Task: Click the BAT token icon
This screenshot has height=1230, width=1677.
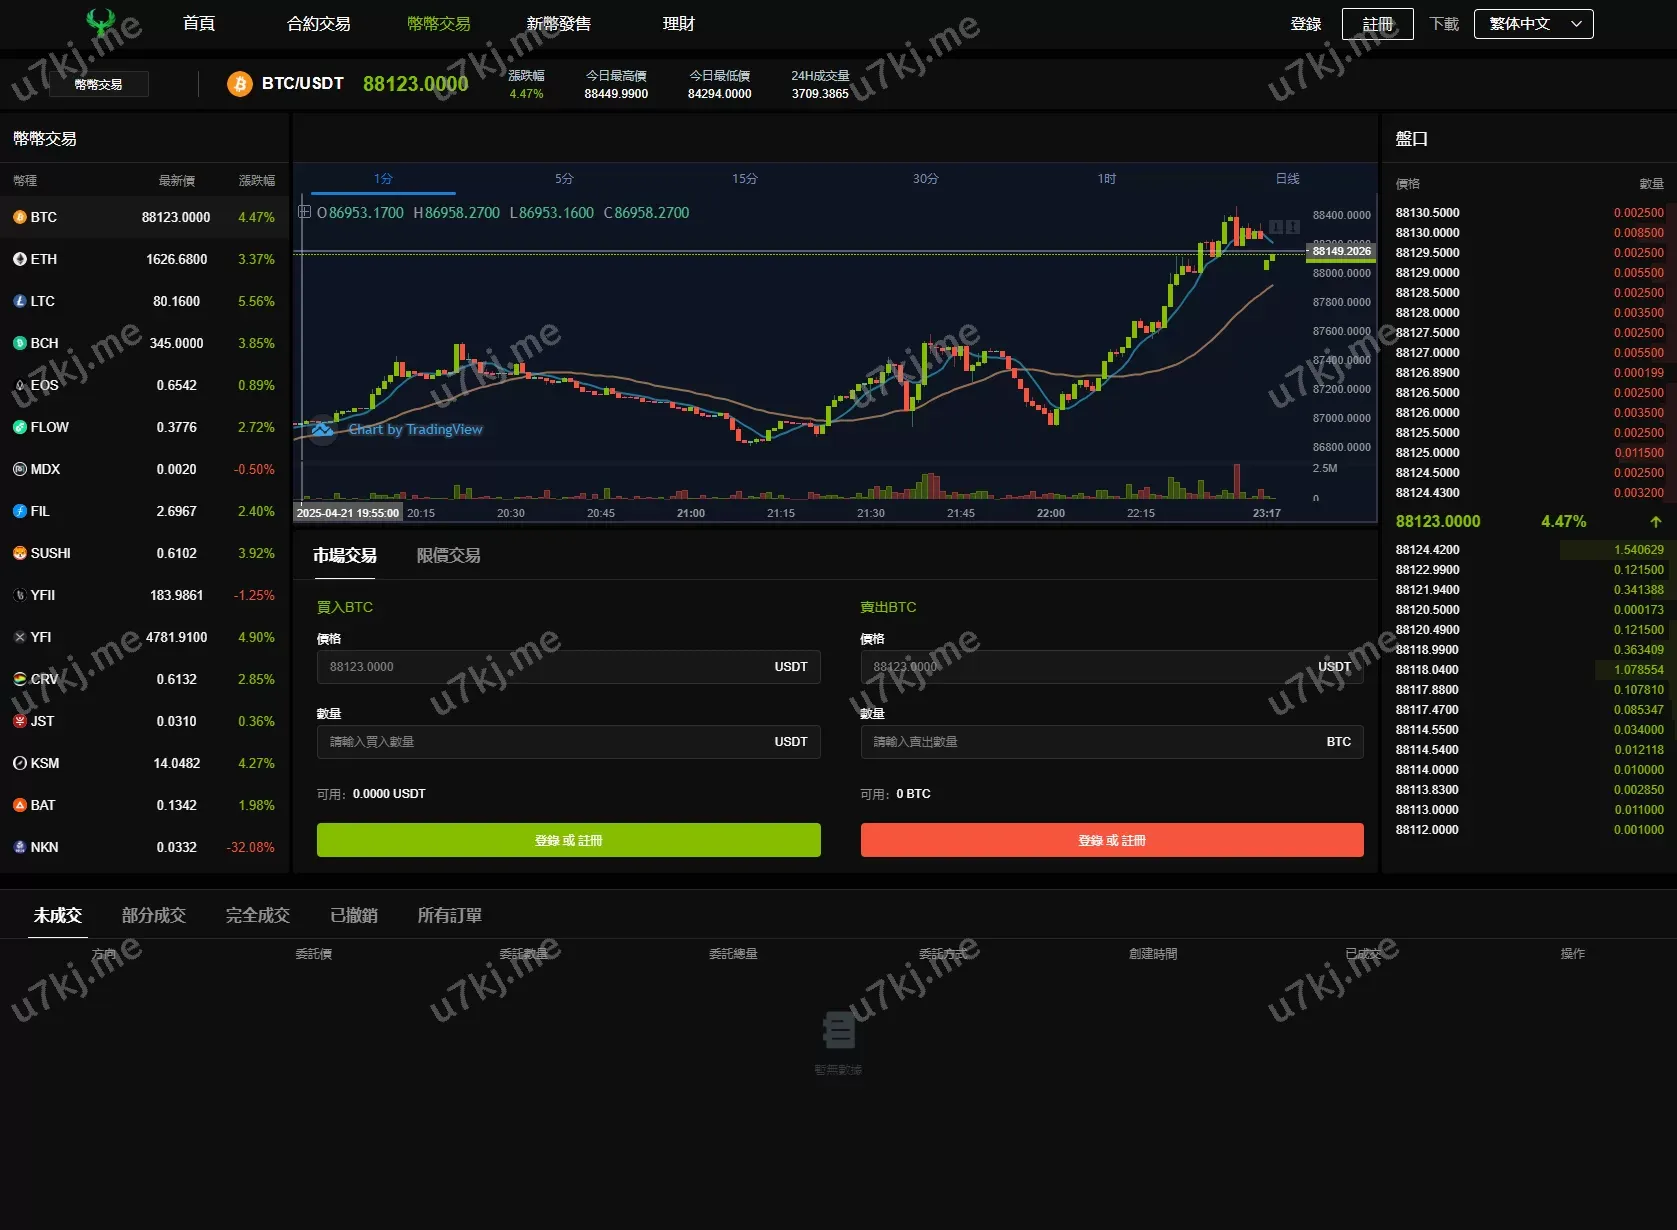Action: pyautogui.click(x=19, y=805)
